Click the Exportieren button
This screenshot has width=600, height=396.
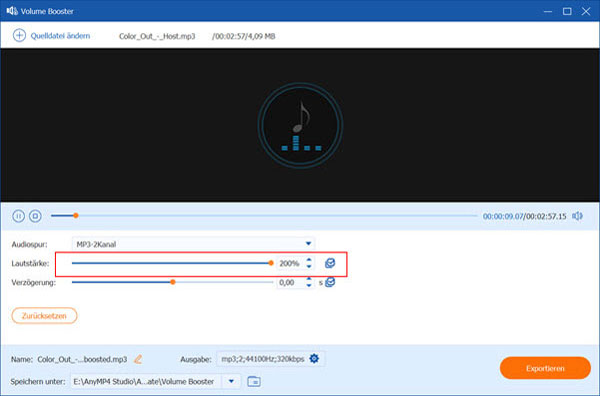point(545,368)
